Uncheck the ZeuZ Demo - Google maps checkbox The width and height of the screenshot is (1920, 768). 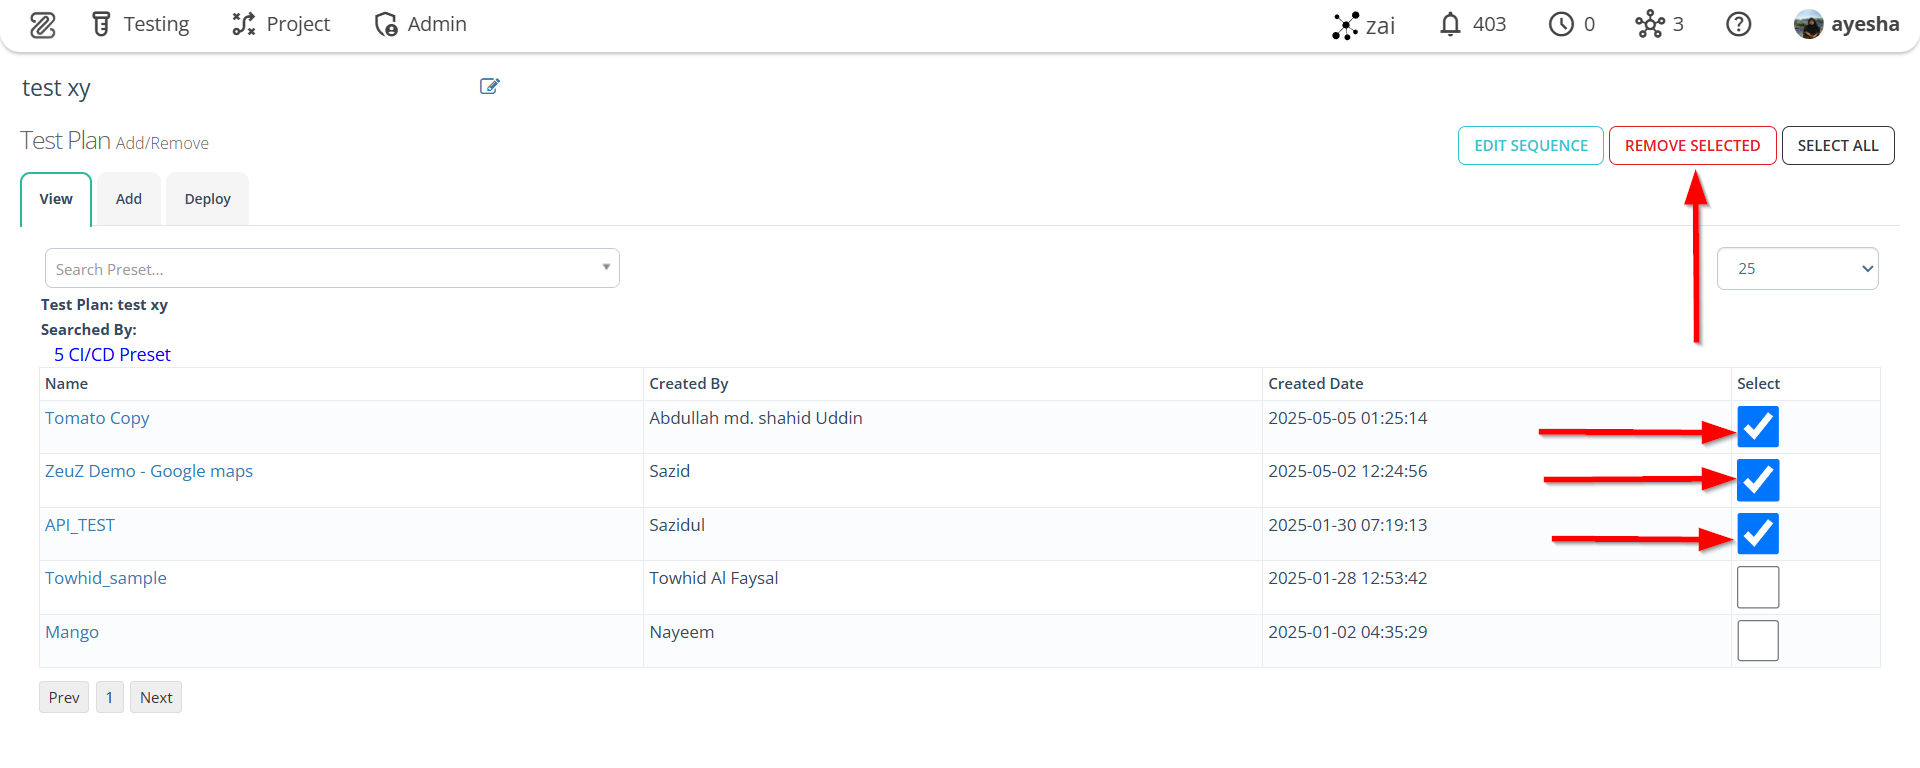pos(1758,480)
